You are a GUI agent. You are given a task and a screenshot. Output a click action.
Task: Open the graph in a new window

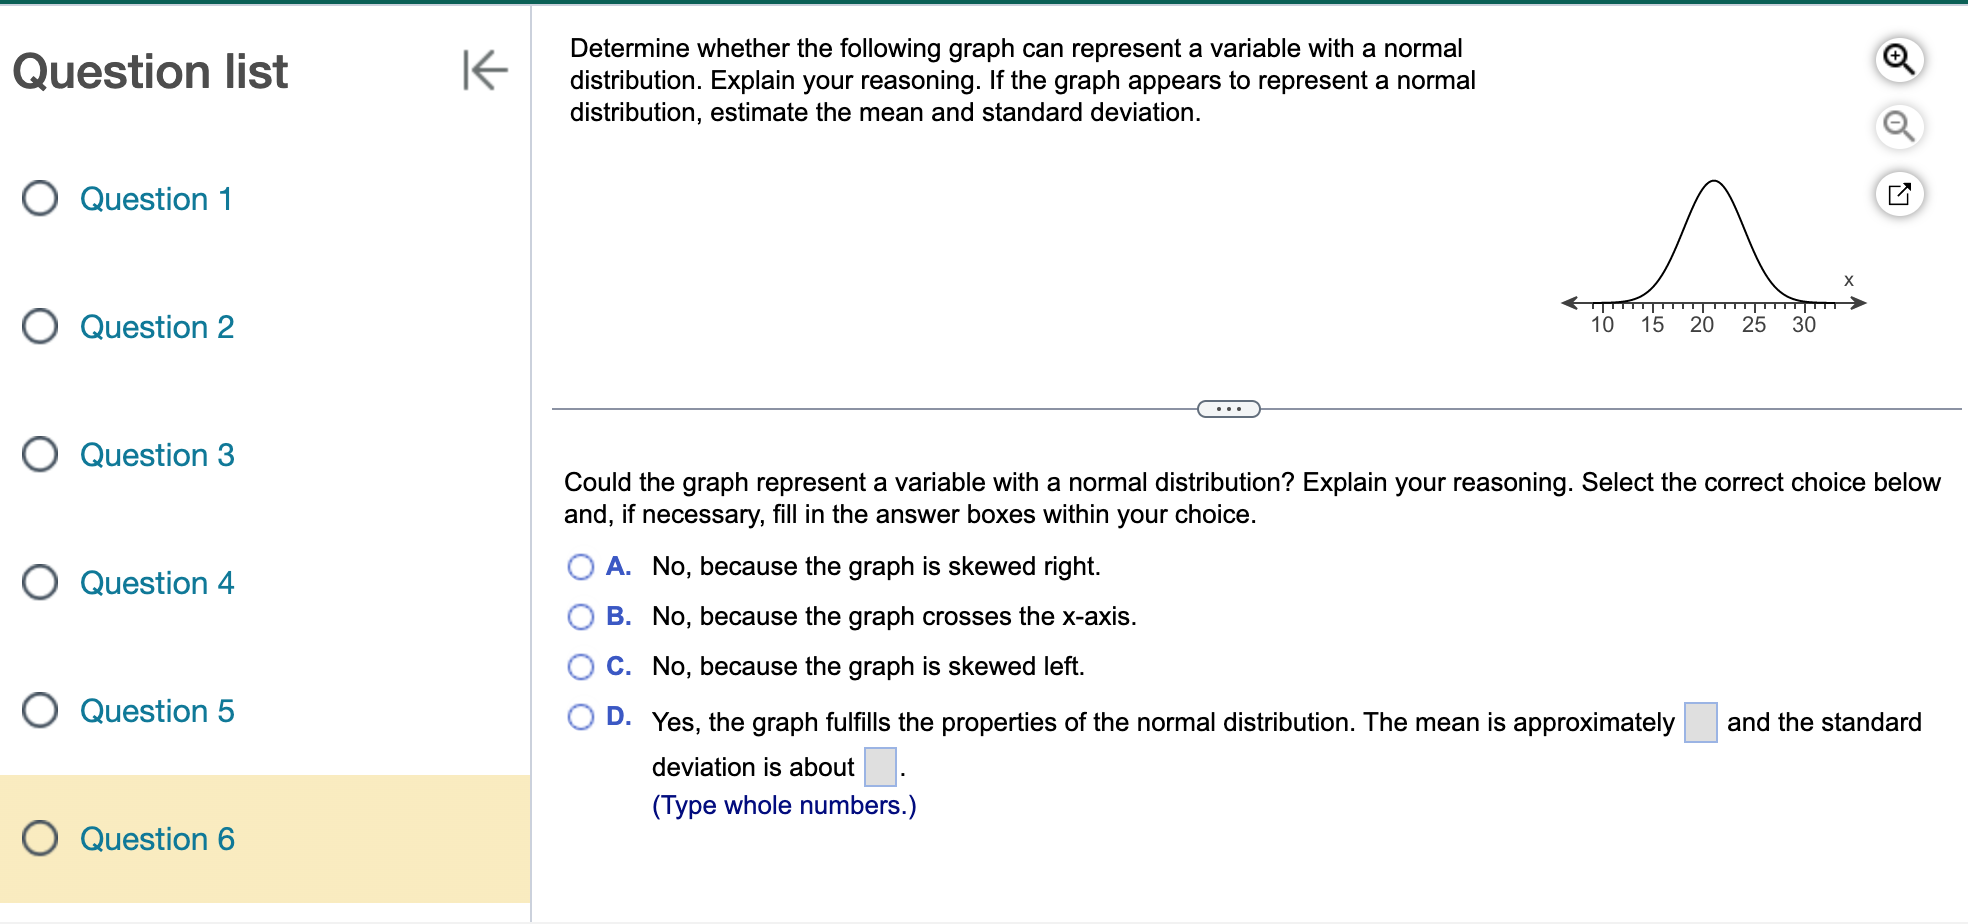click(x=1899, y=194)
